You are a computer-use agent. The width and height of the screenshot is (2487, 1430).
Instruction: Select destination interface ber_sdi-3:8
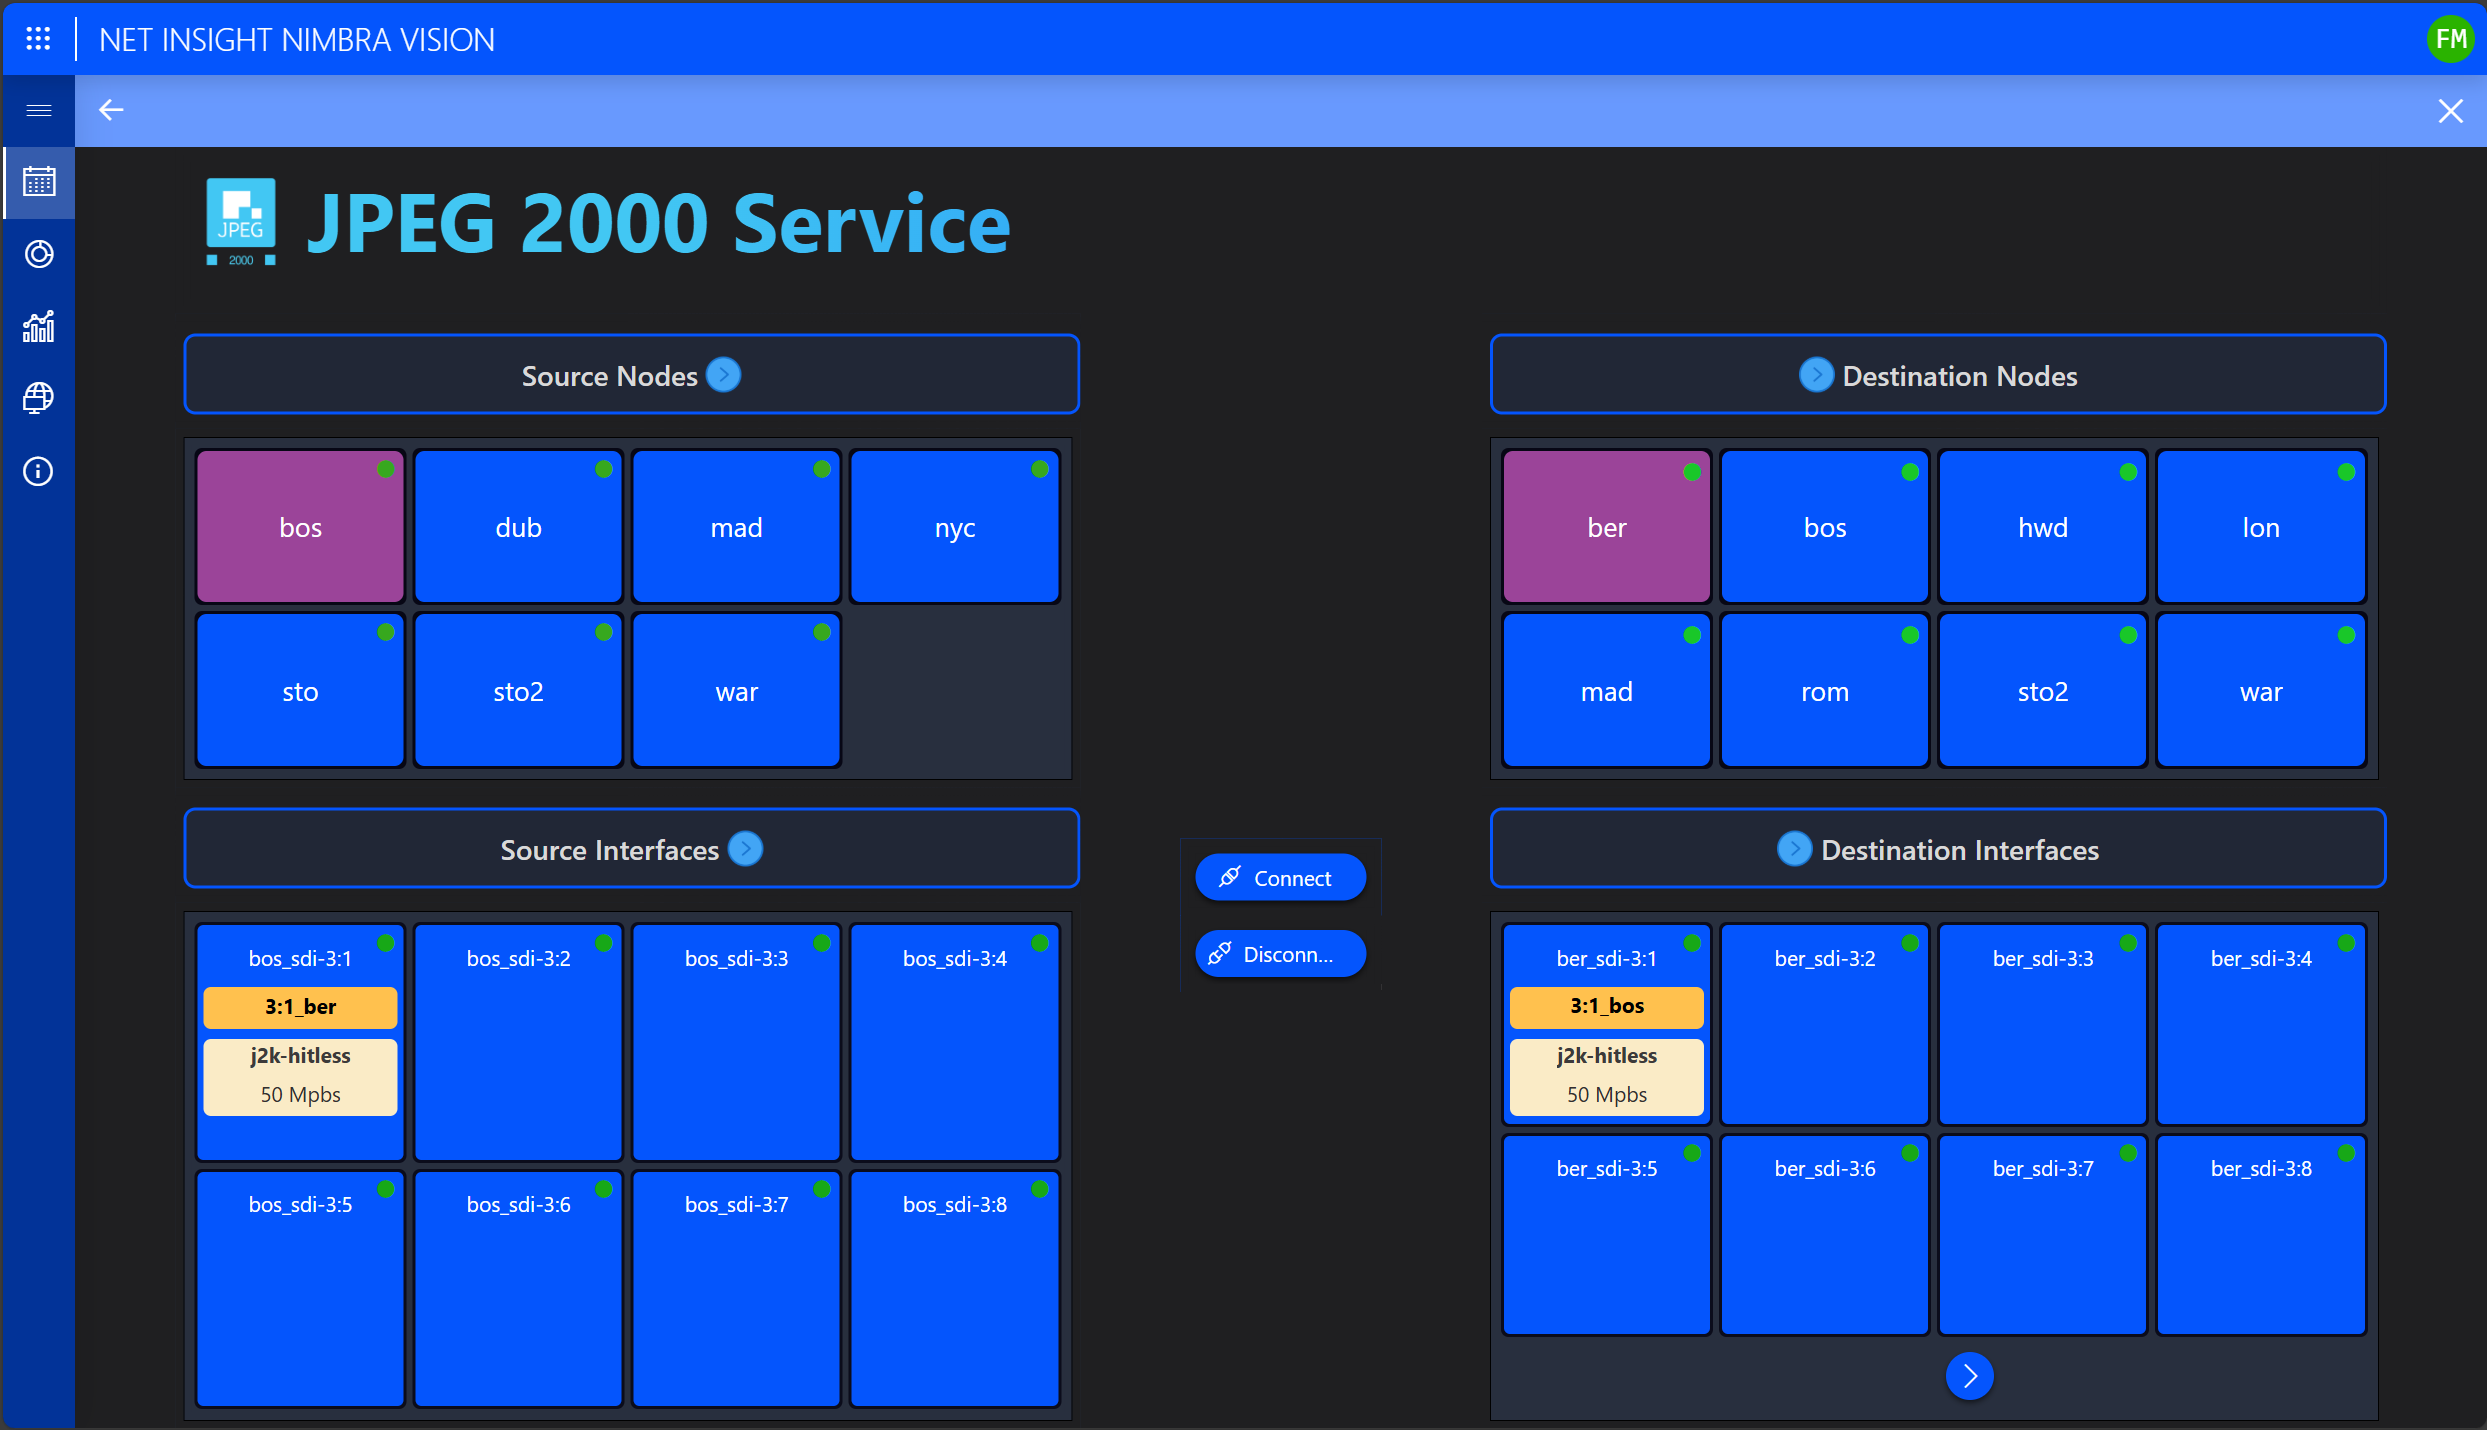pos(2260,1234)
